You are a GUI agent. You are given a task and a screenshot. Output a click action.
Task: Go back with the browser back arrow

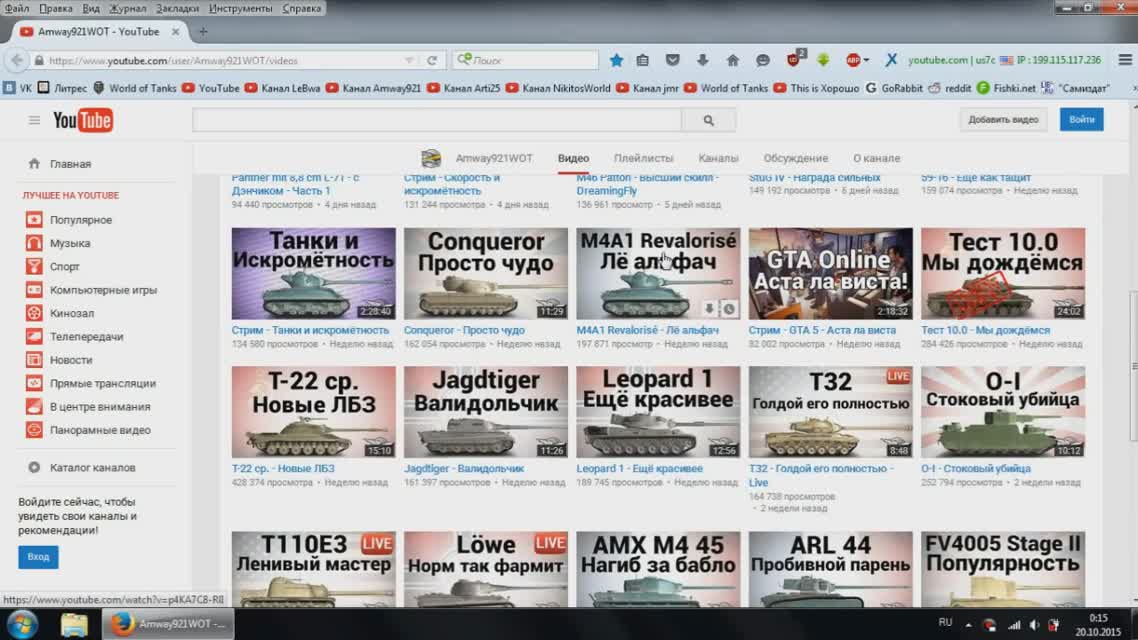[17, 60]
